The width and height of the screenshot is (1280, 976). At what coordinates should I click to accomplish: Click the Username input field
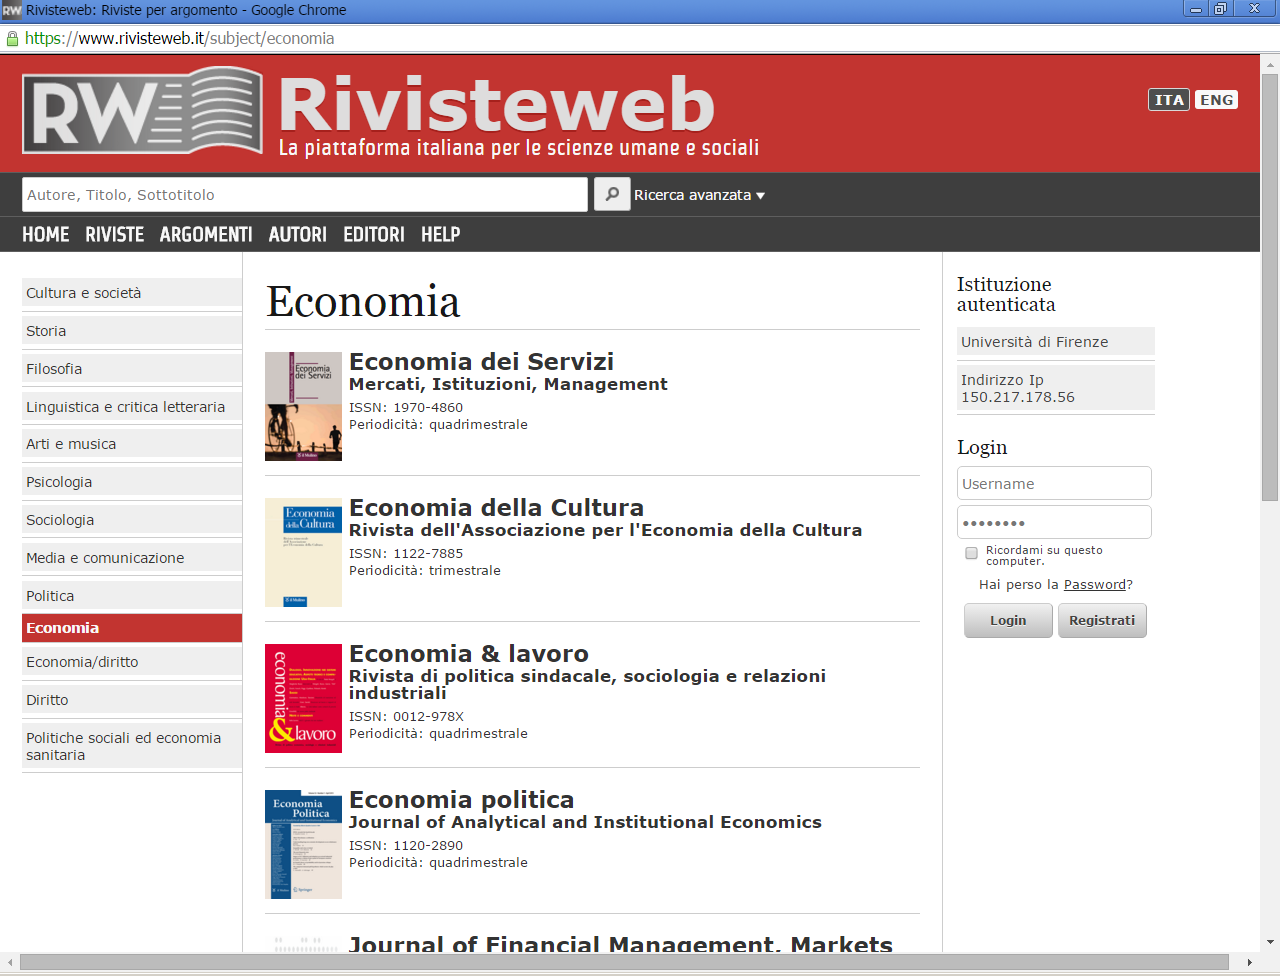point(1054,483)
